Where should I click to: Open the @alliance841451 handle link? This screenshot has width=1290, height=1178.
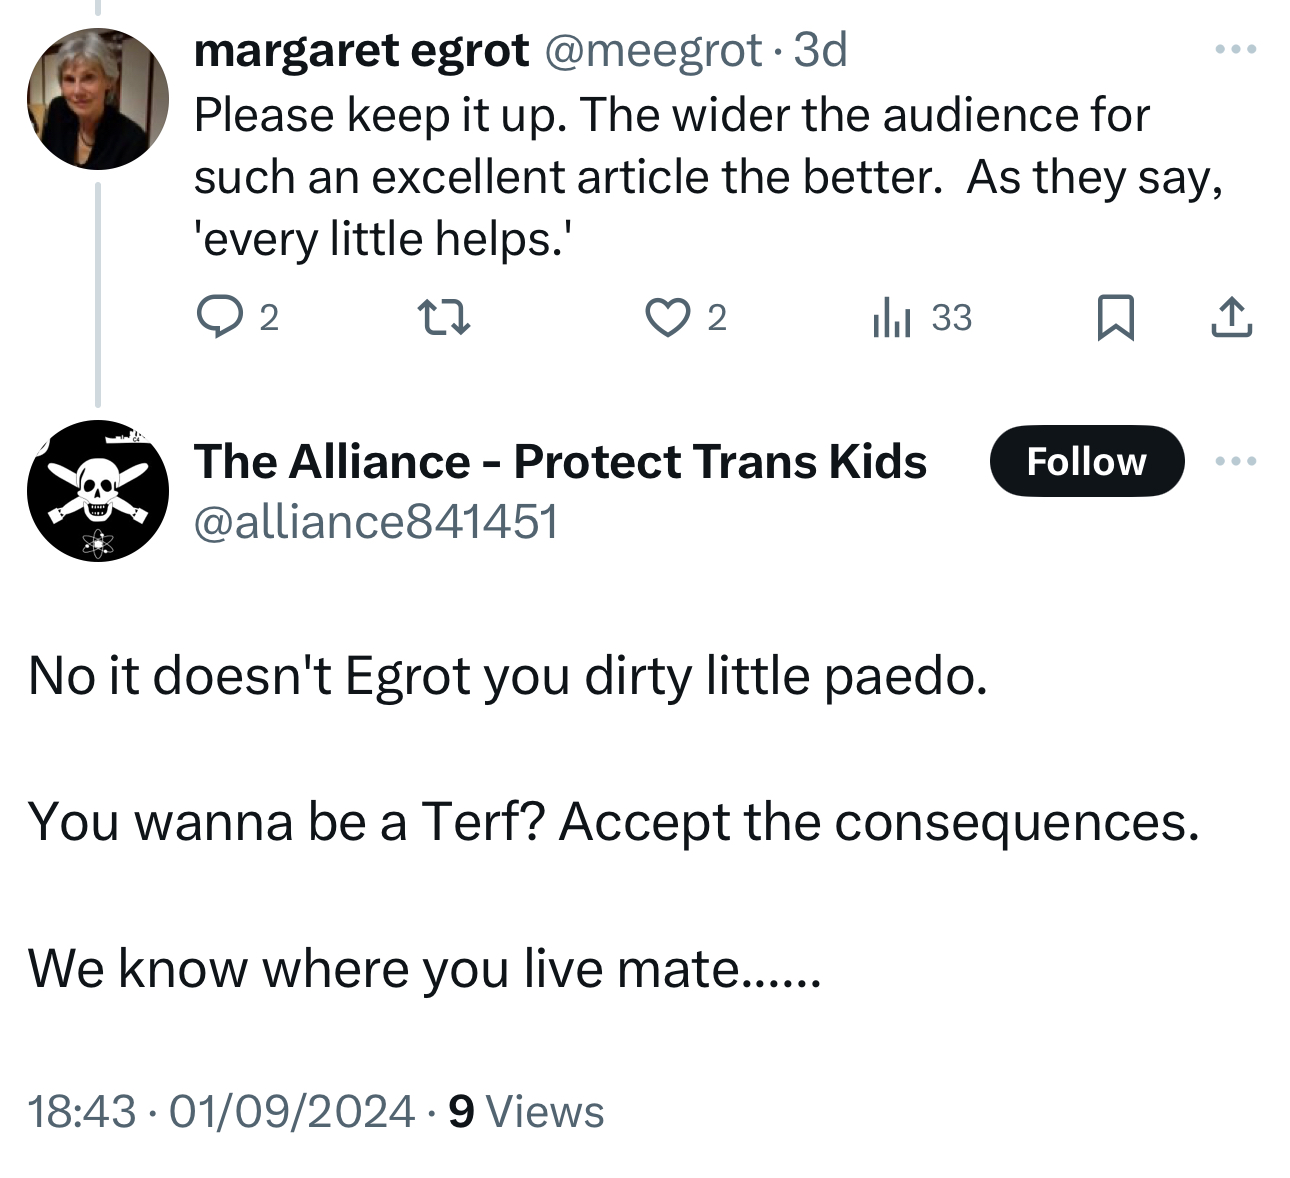tap(376, 521)
